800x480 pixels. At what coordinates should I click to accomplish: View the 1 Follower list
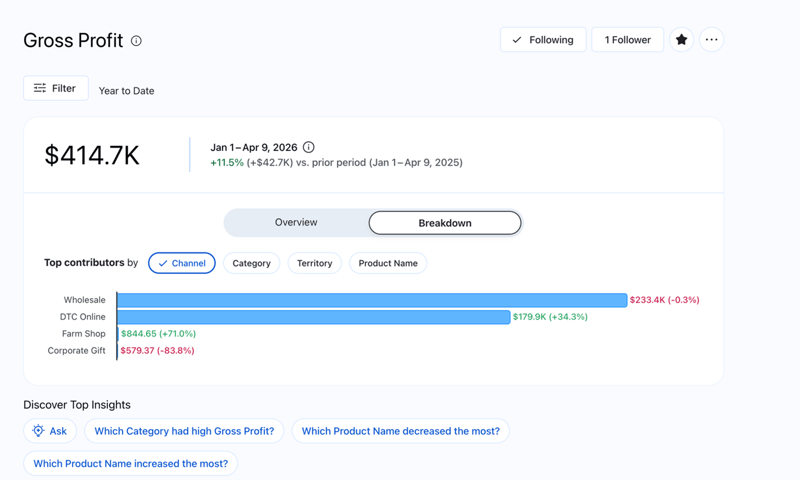tap(627, 40)
